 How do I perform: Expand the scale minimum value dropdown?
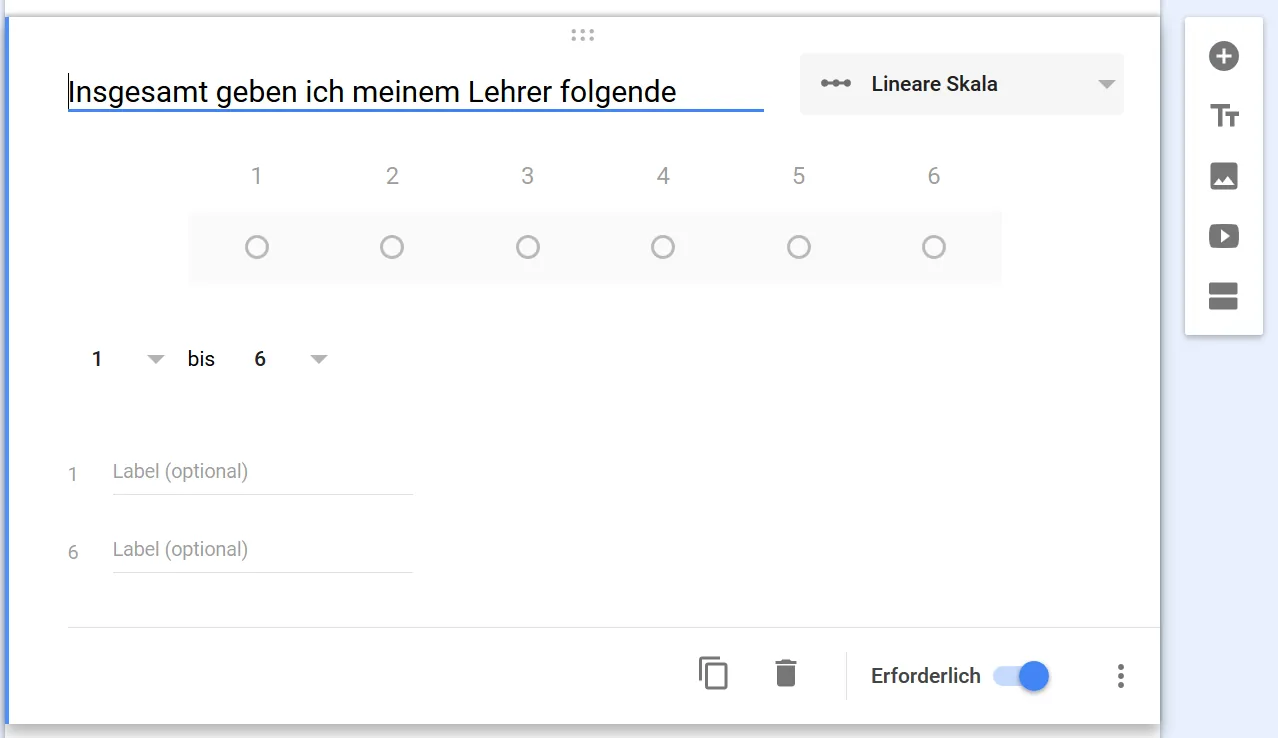tap(126, 359)
